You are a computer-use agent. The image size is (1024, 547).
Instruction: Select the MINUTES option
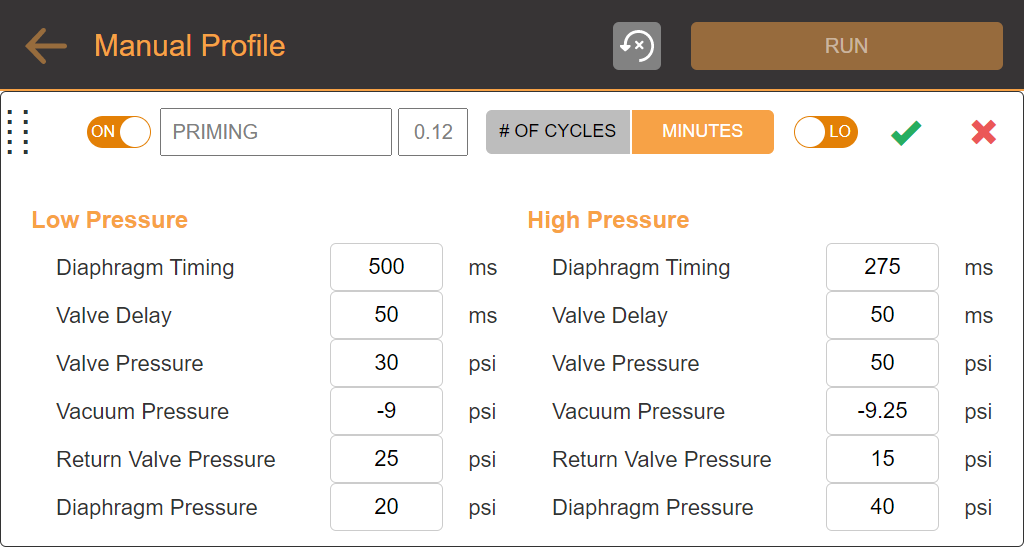pos(703,132)
